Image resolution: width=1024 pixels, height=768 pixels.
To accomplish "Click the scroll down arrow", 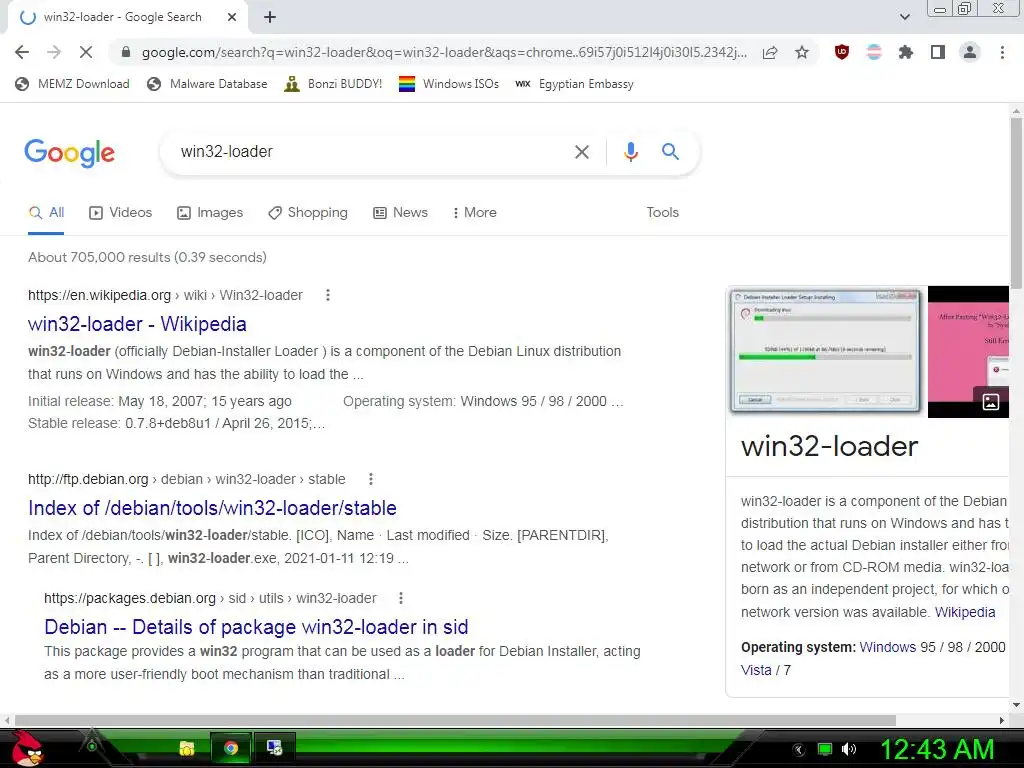I will (x=1016, y=705).
